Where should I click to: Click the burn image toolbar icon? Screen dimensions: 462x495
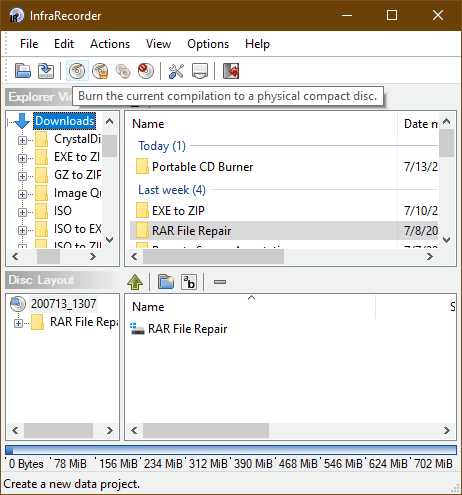tap(100, 71)
